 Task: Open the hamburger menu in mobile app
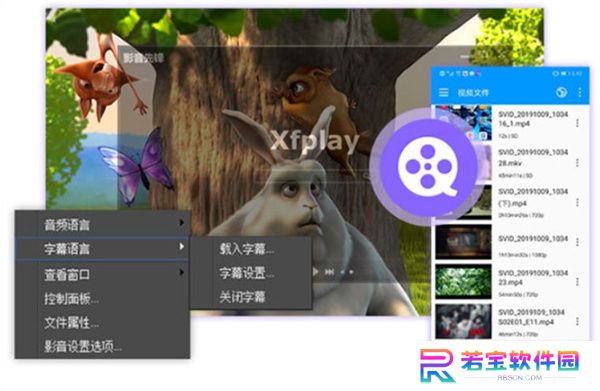(x=443, y=92)
